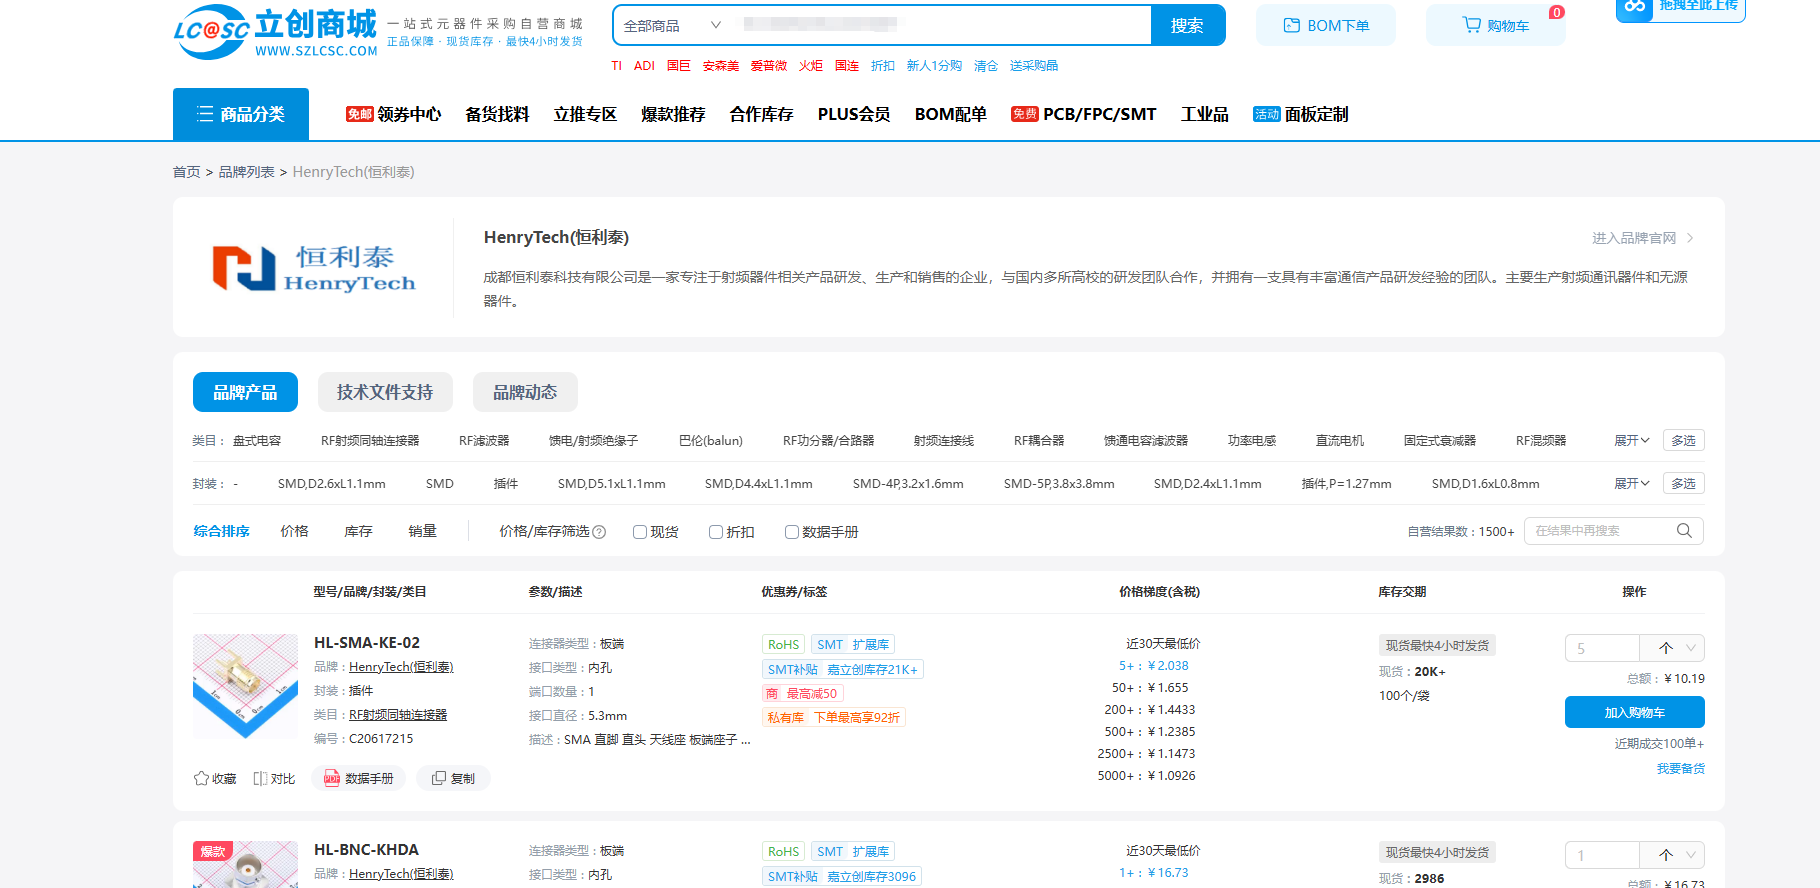Image resolution: width=1820 pixels, height=888 pixels.
Task: Click the red free-shipping badge on coupon center
Action: [359, 114]
